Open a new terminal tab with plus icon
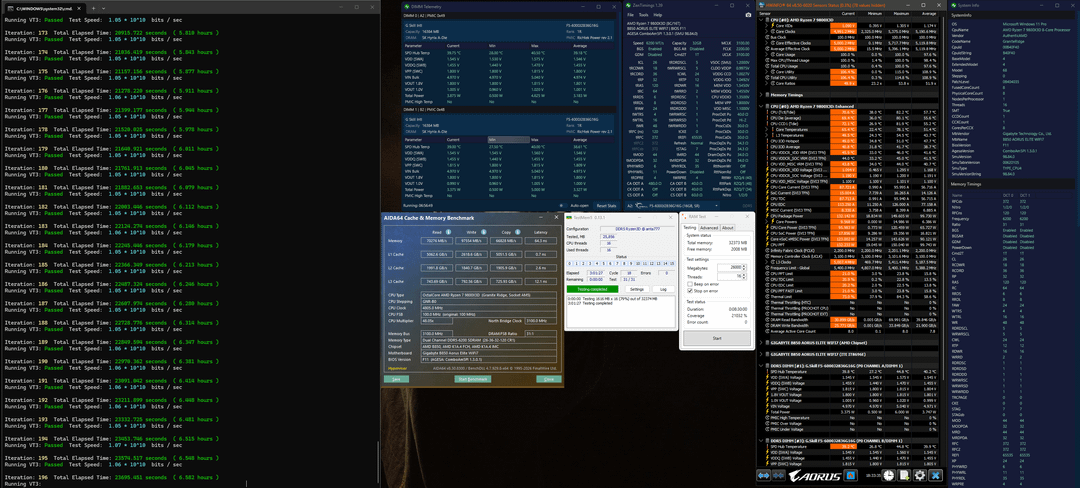The height and width of the screenshot is (488, 1080). [x=94, y=8]
